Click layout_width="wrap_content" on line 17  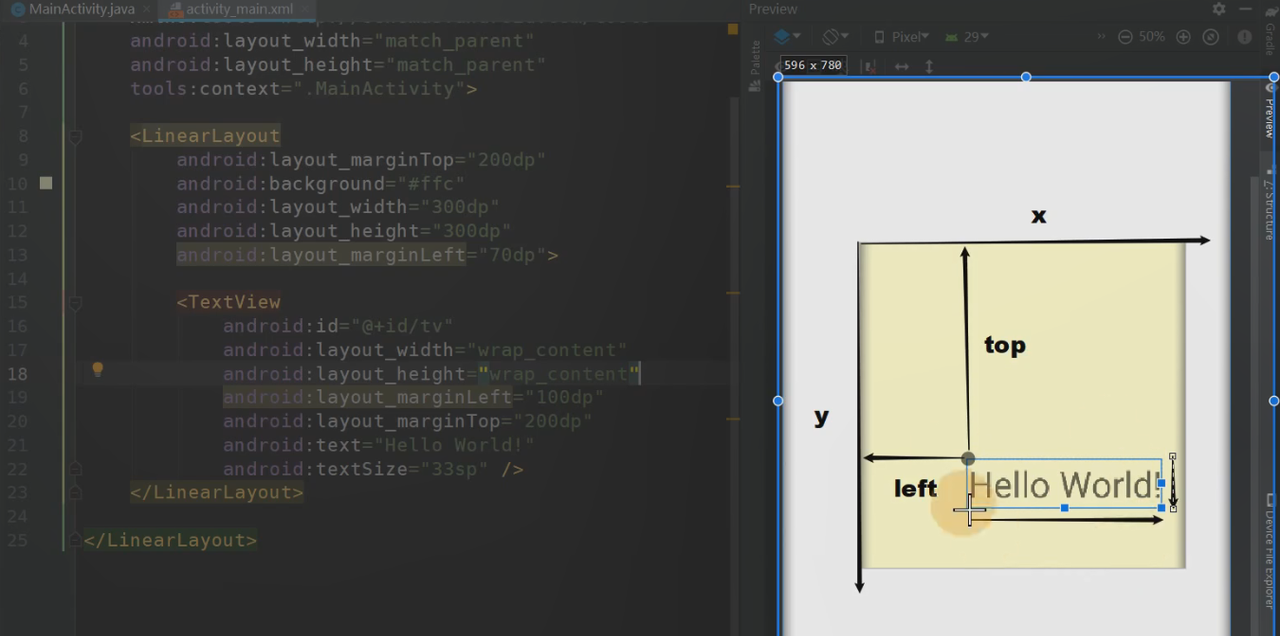pyautogui.click(x=425, y=350)
